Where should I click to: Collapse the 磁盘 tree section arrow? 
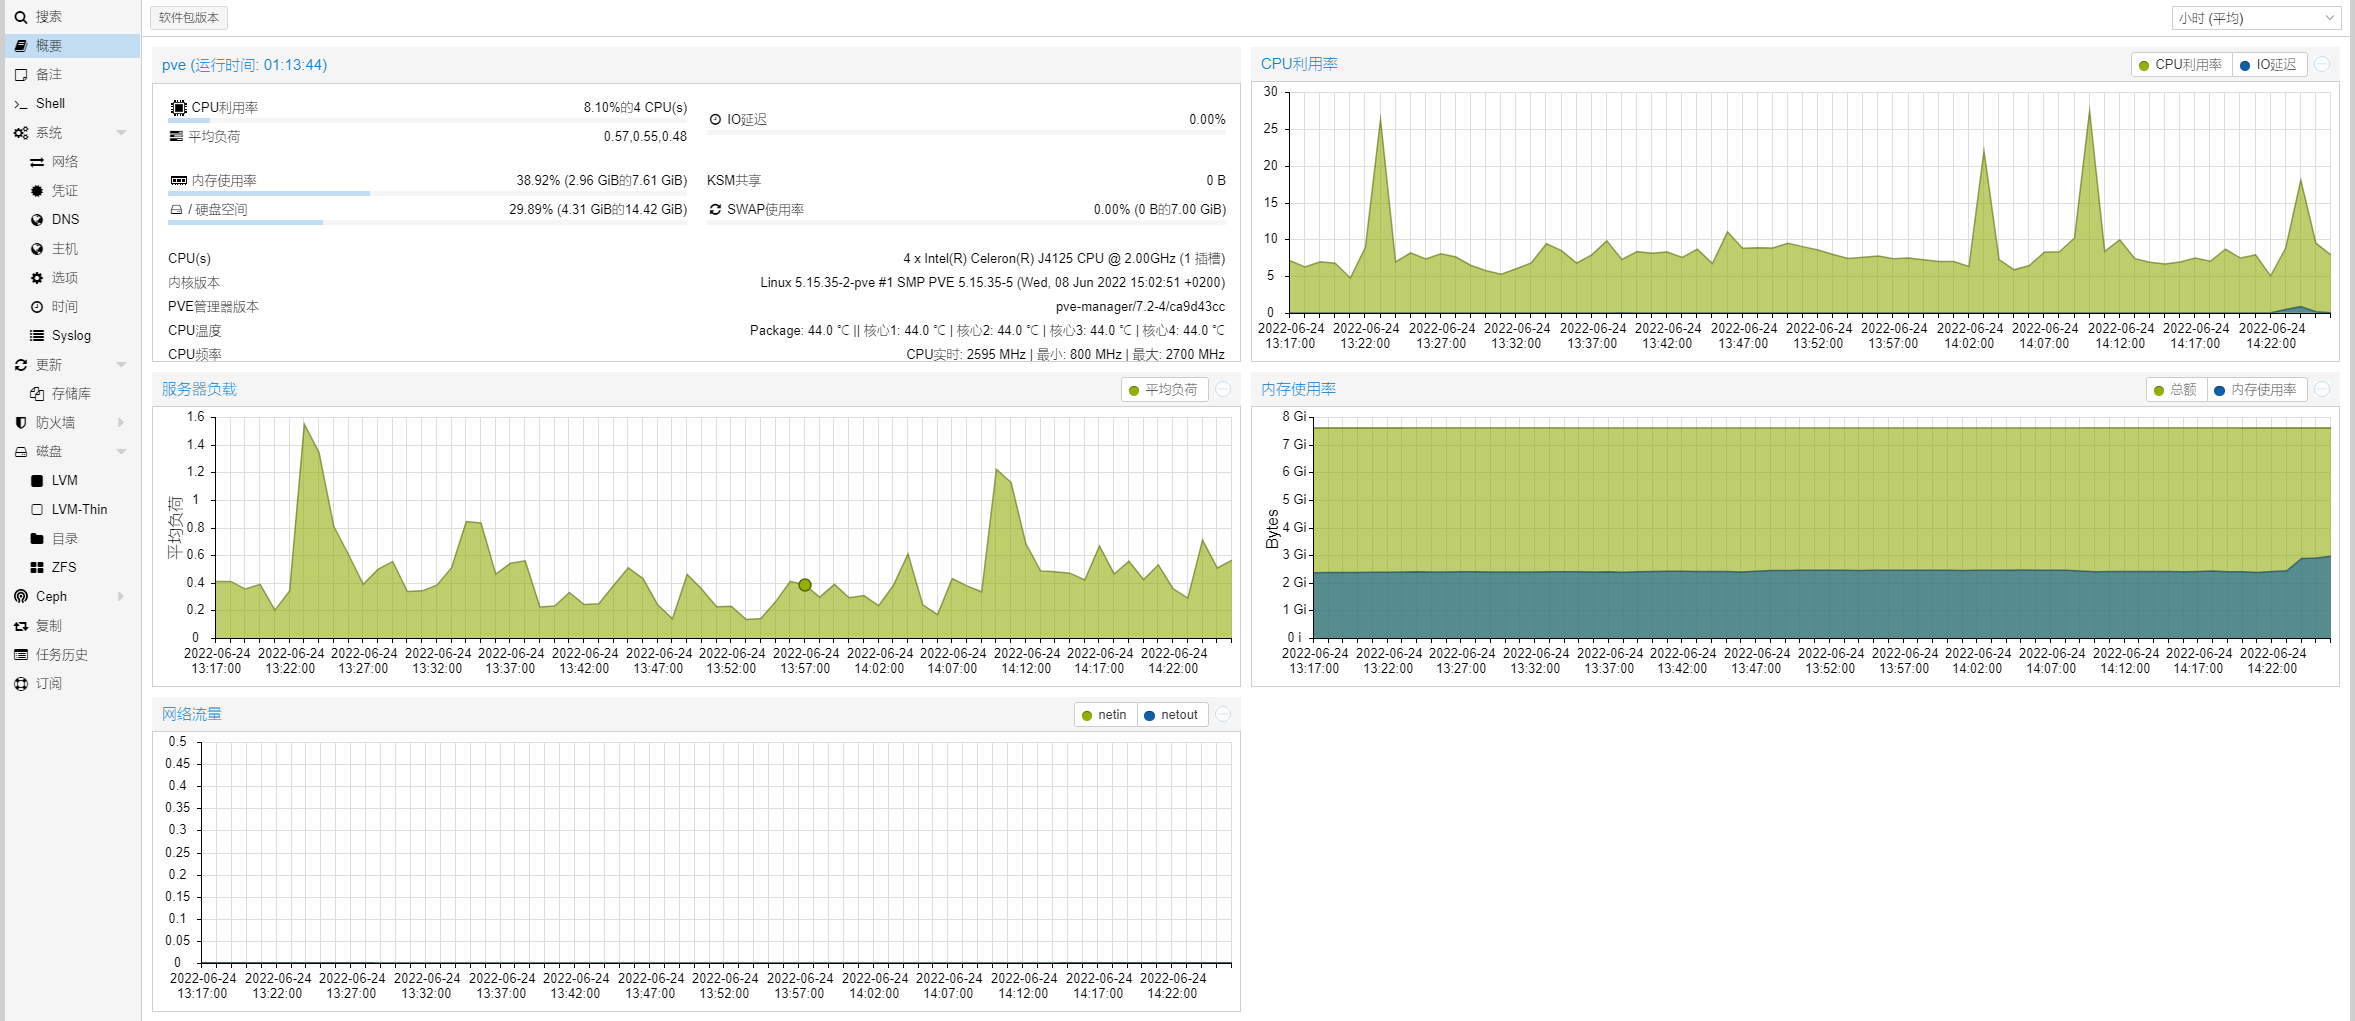point(122,452)
